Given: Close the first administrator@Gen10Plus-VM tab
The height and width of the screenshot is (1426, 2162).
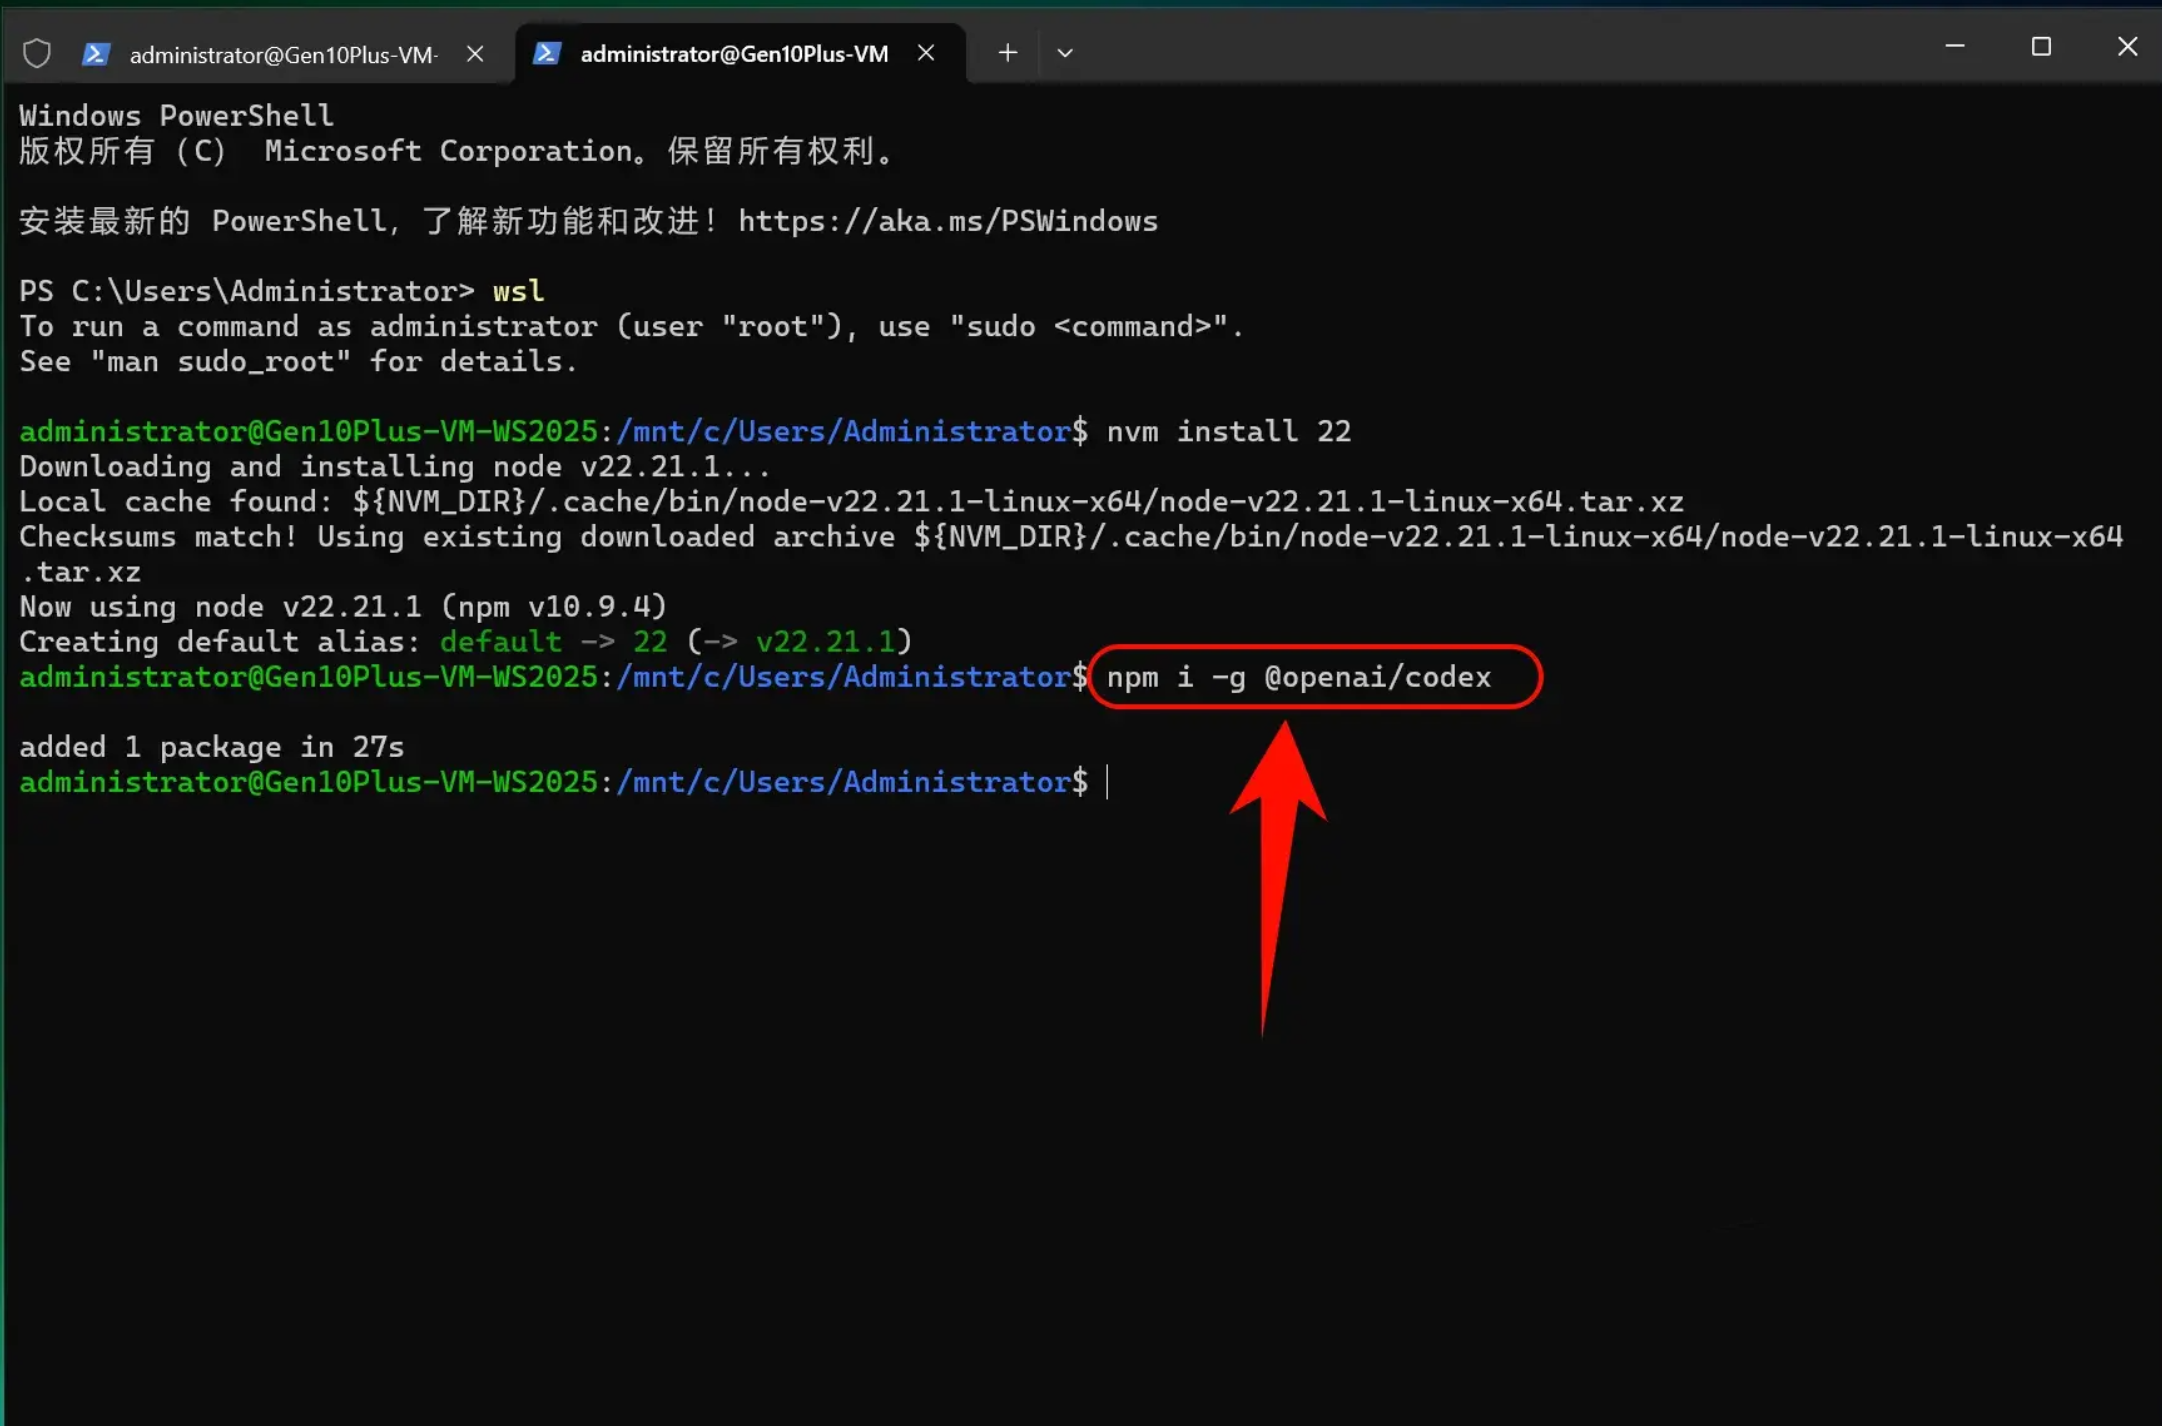Looking at the screenshot, I should (x=476, y=54).
